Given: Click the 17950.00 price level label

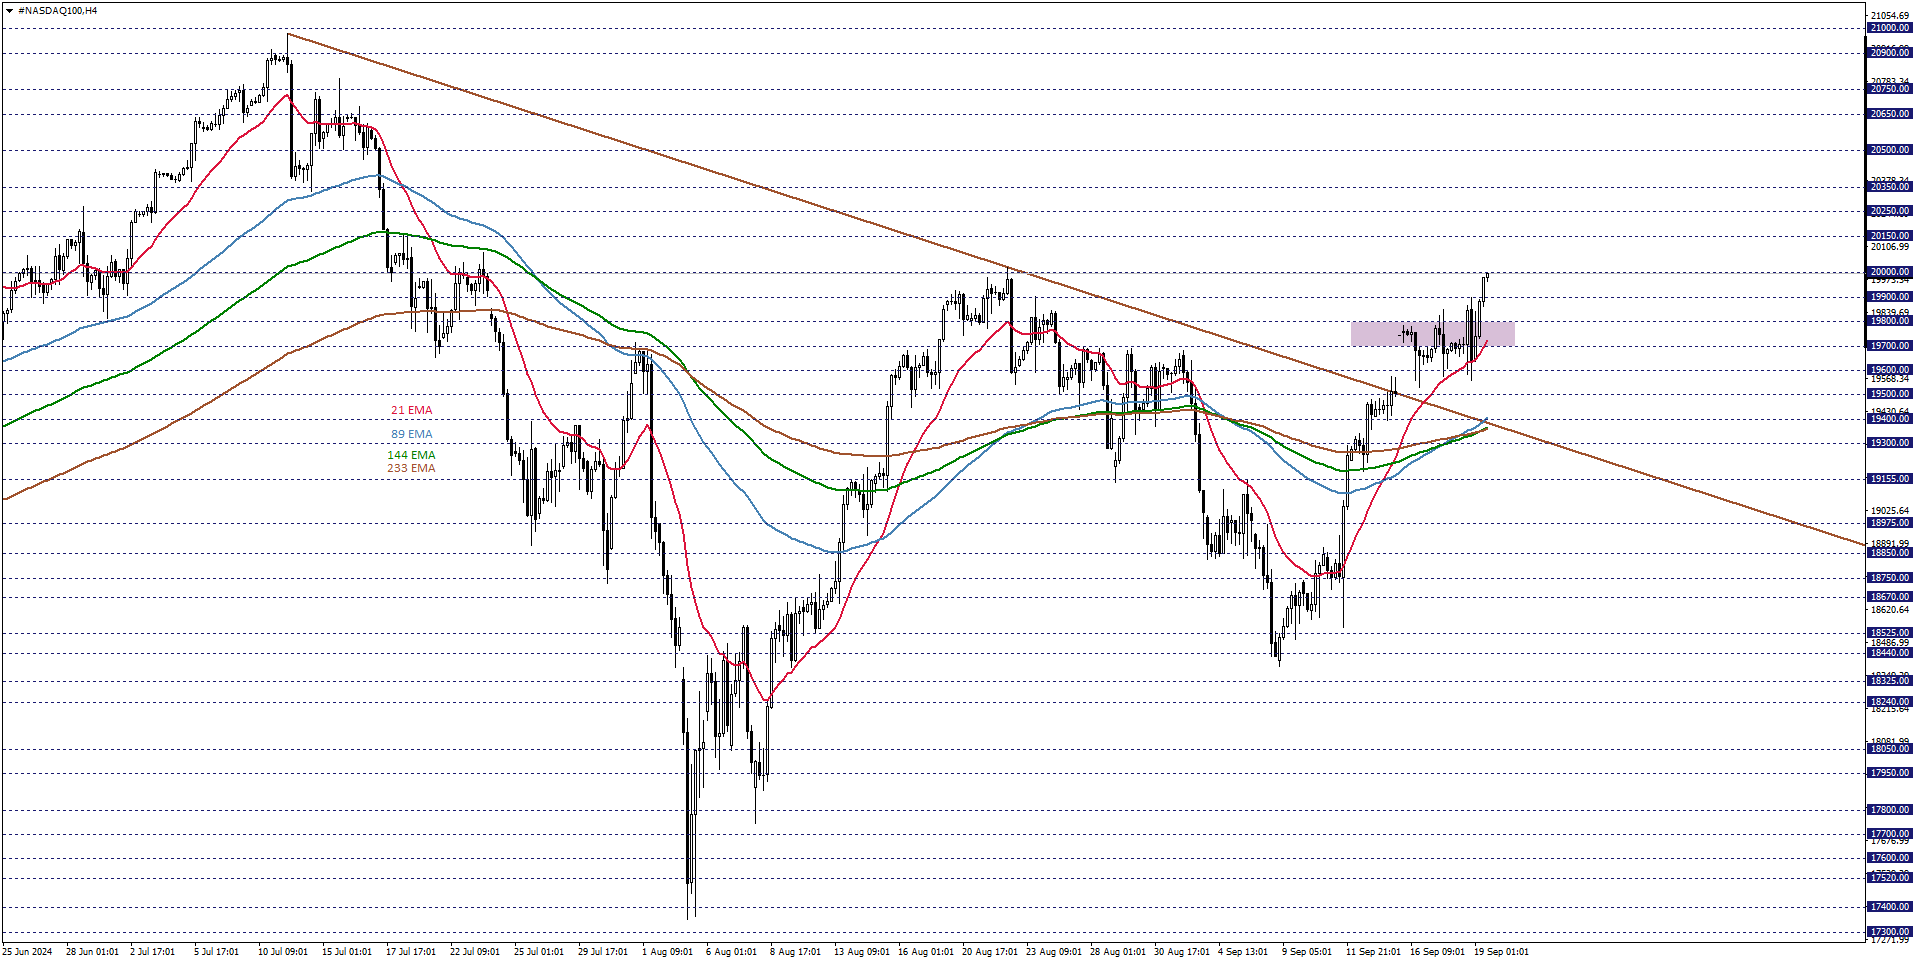Looking at the screenshot, I should 1890,773.
